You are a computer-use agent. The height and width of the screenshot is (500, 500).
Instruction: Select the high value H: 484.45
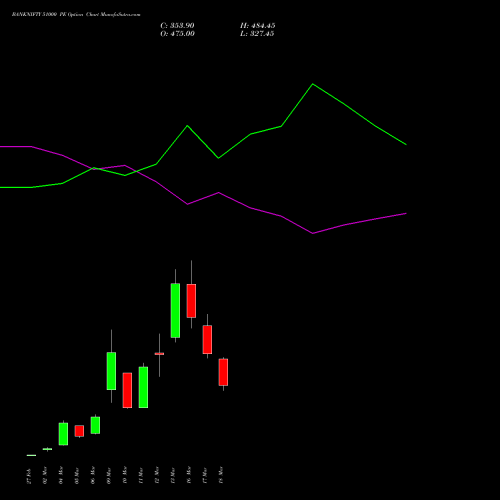[258, 26]
